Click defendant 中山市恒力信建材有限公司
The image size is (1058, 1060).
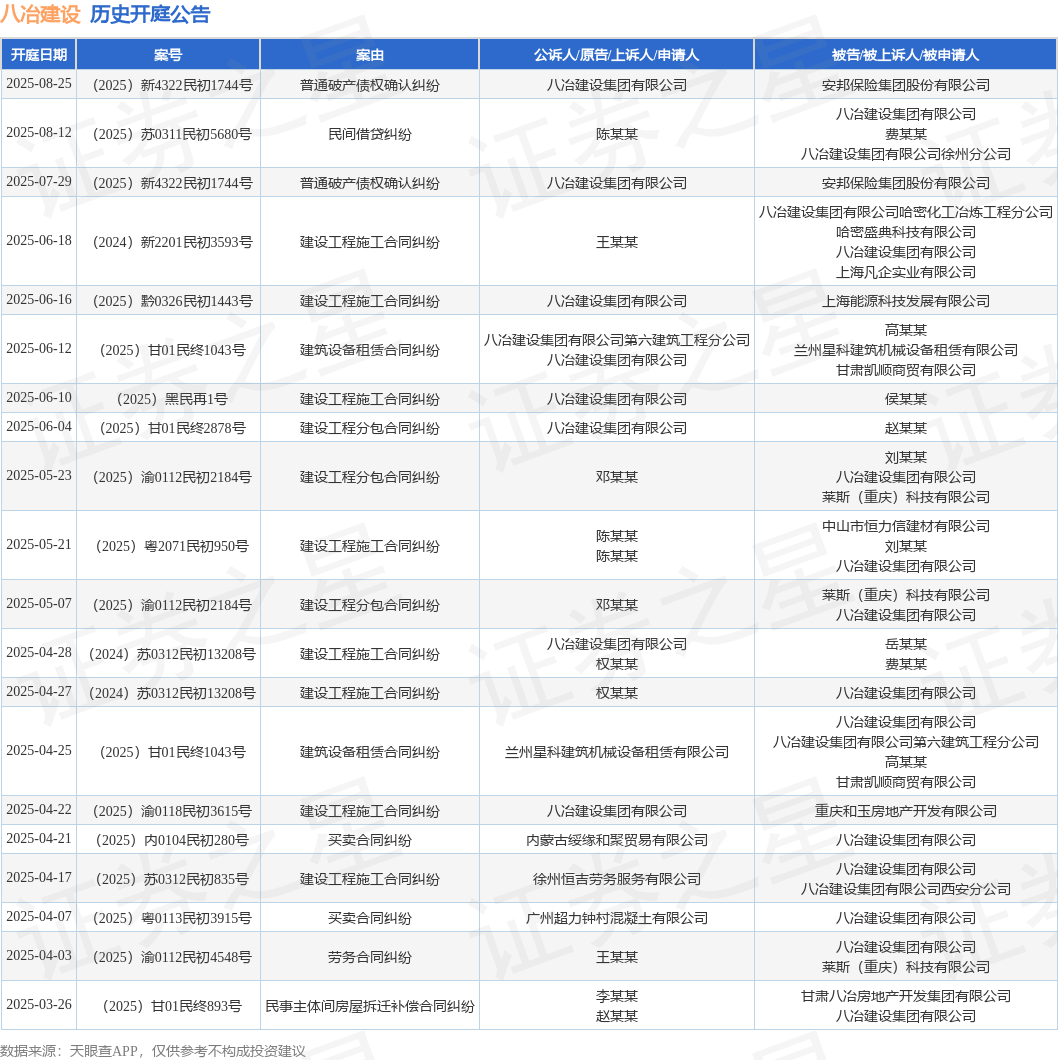pos(905,527)
